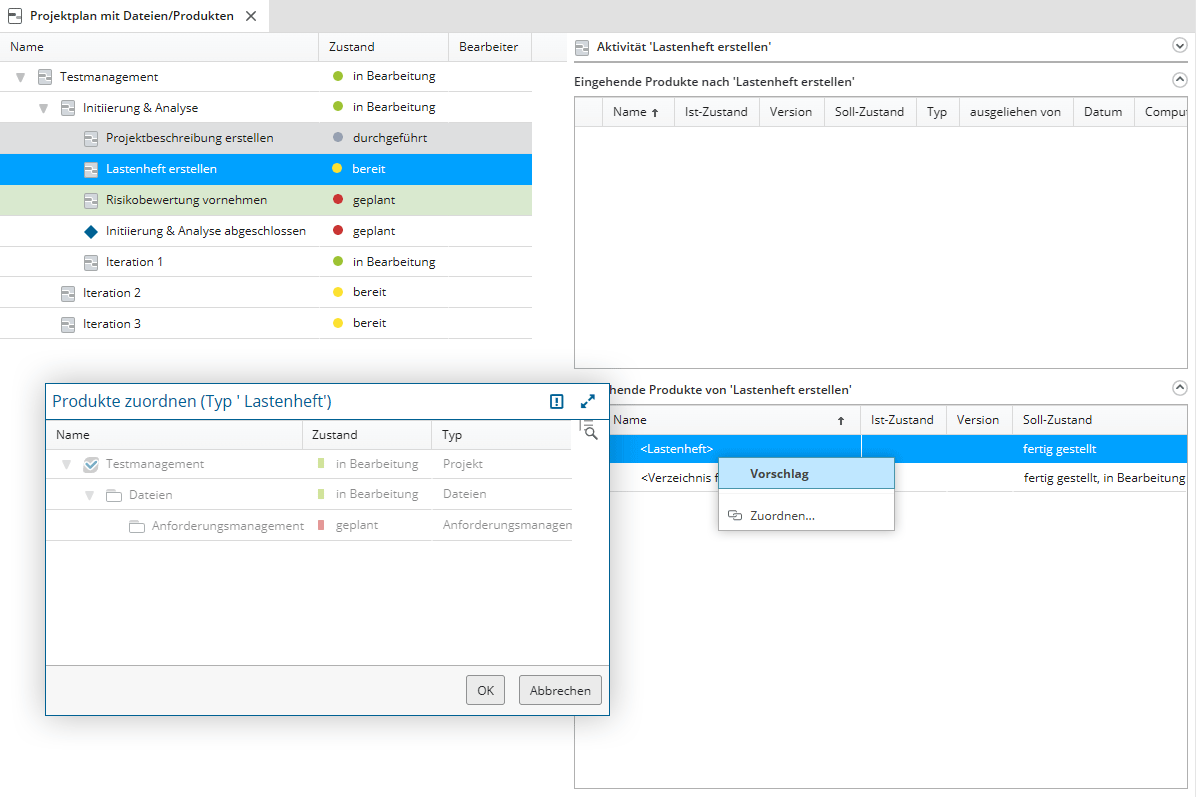Viewport: 1196px width, 797px height.
Task: Click the yellow status dot of Lastenheft erstellen
Action: tap(337, 169)
